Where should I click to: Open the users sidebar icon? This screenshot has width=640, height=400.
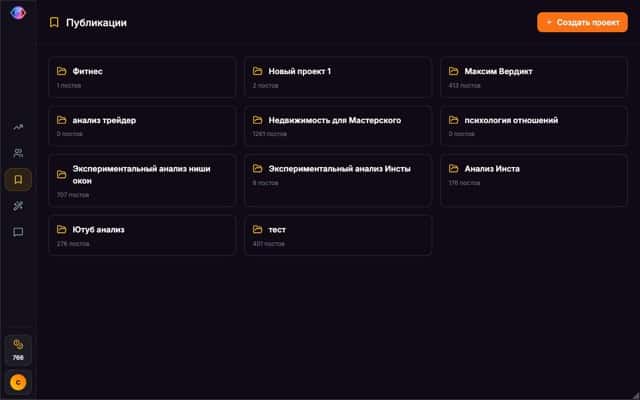[x=18, y=153]
